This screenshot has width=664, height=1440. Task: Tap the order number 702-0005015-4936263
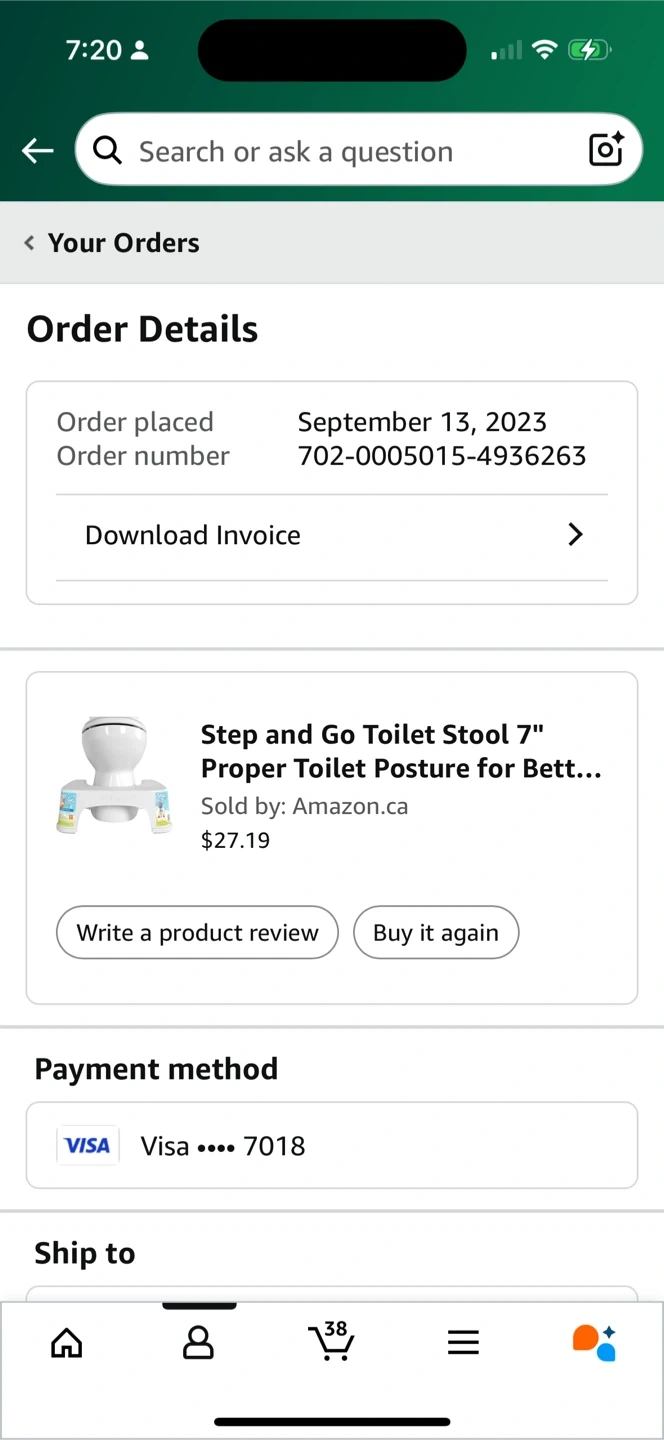[442, 456]
